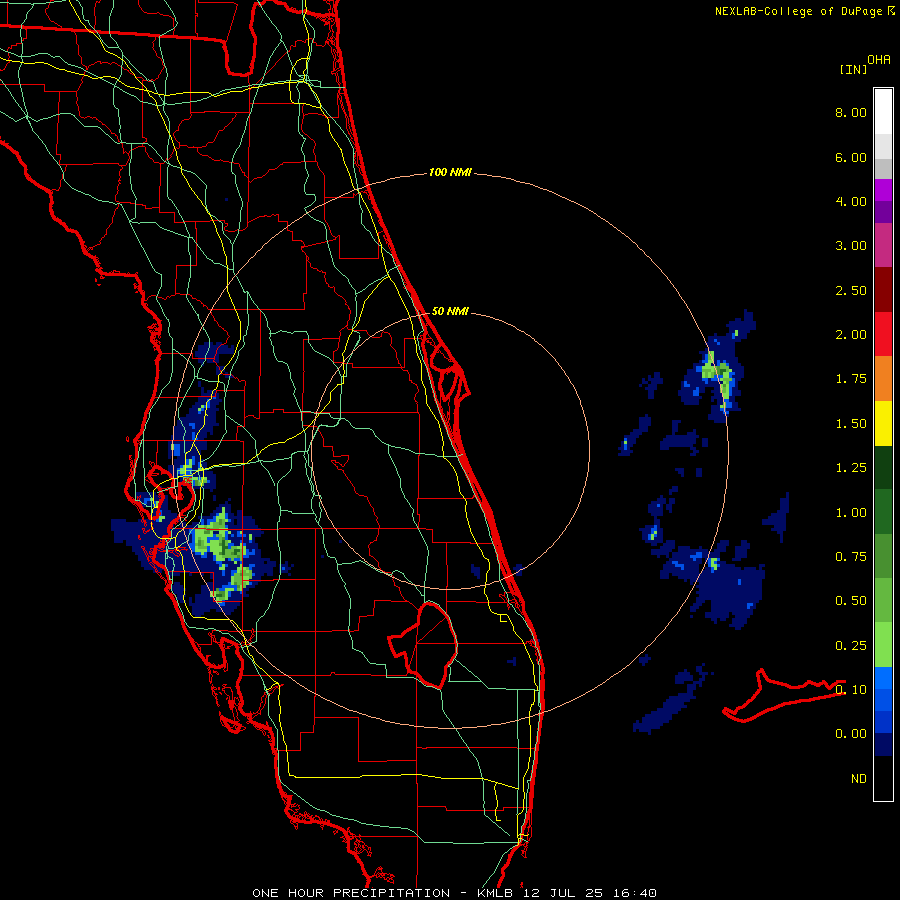
Task: Pick the bright magenta legend swatch
Action: point(883,190)
